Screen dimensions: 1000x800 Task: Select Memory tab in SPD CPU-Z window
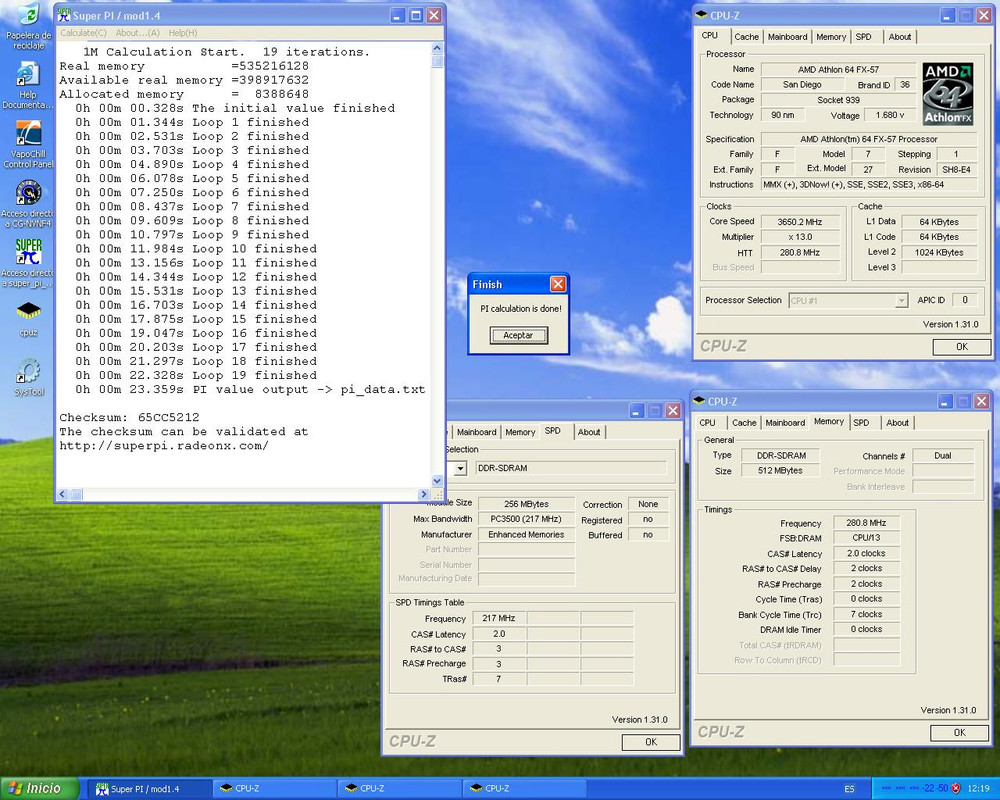[x=520, y=432]
